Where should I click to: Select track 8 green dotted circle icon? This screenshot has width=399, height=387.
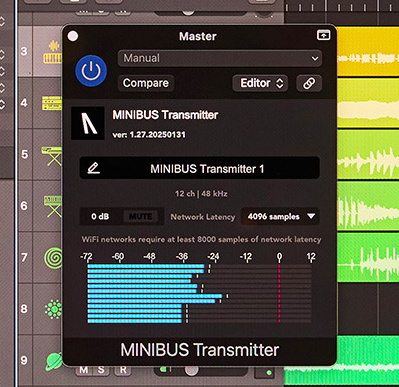click(53, 309)
